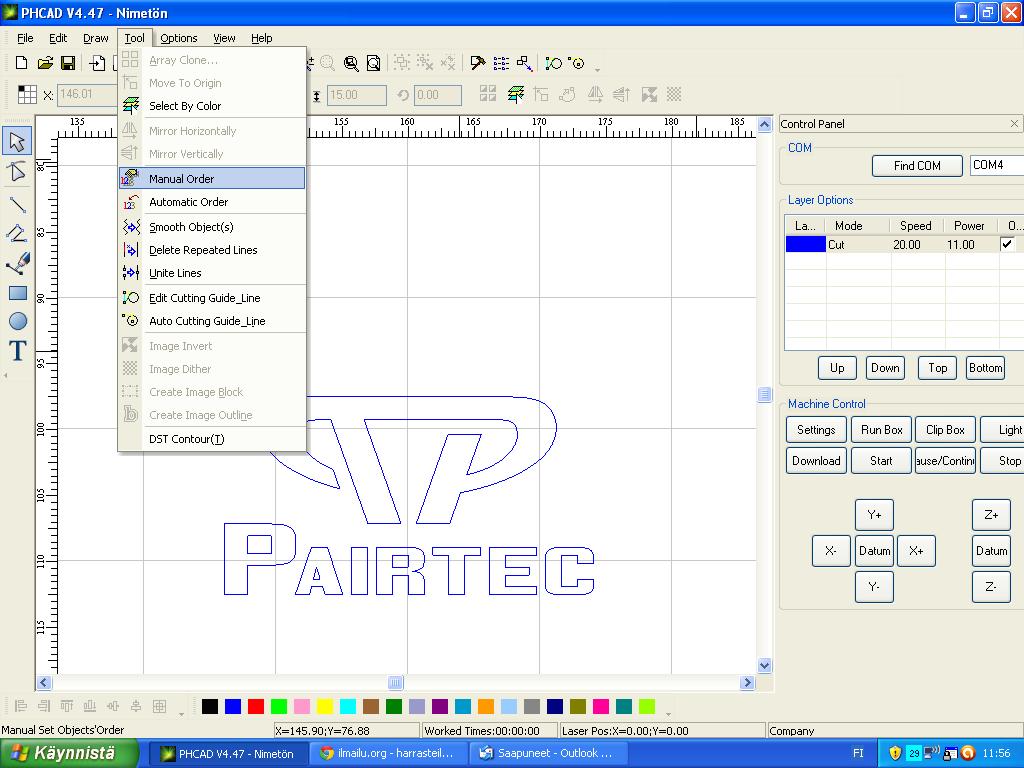Activate the arrow selection tool
The width and height of the screenshot is (1024, 768).
point(17,141)
